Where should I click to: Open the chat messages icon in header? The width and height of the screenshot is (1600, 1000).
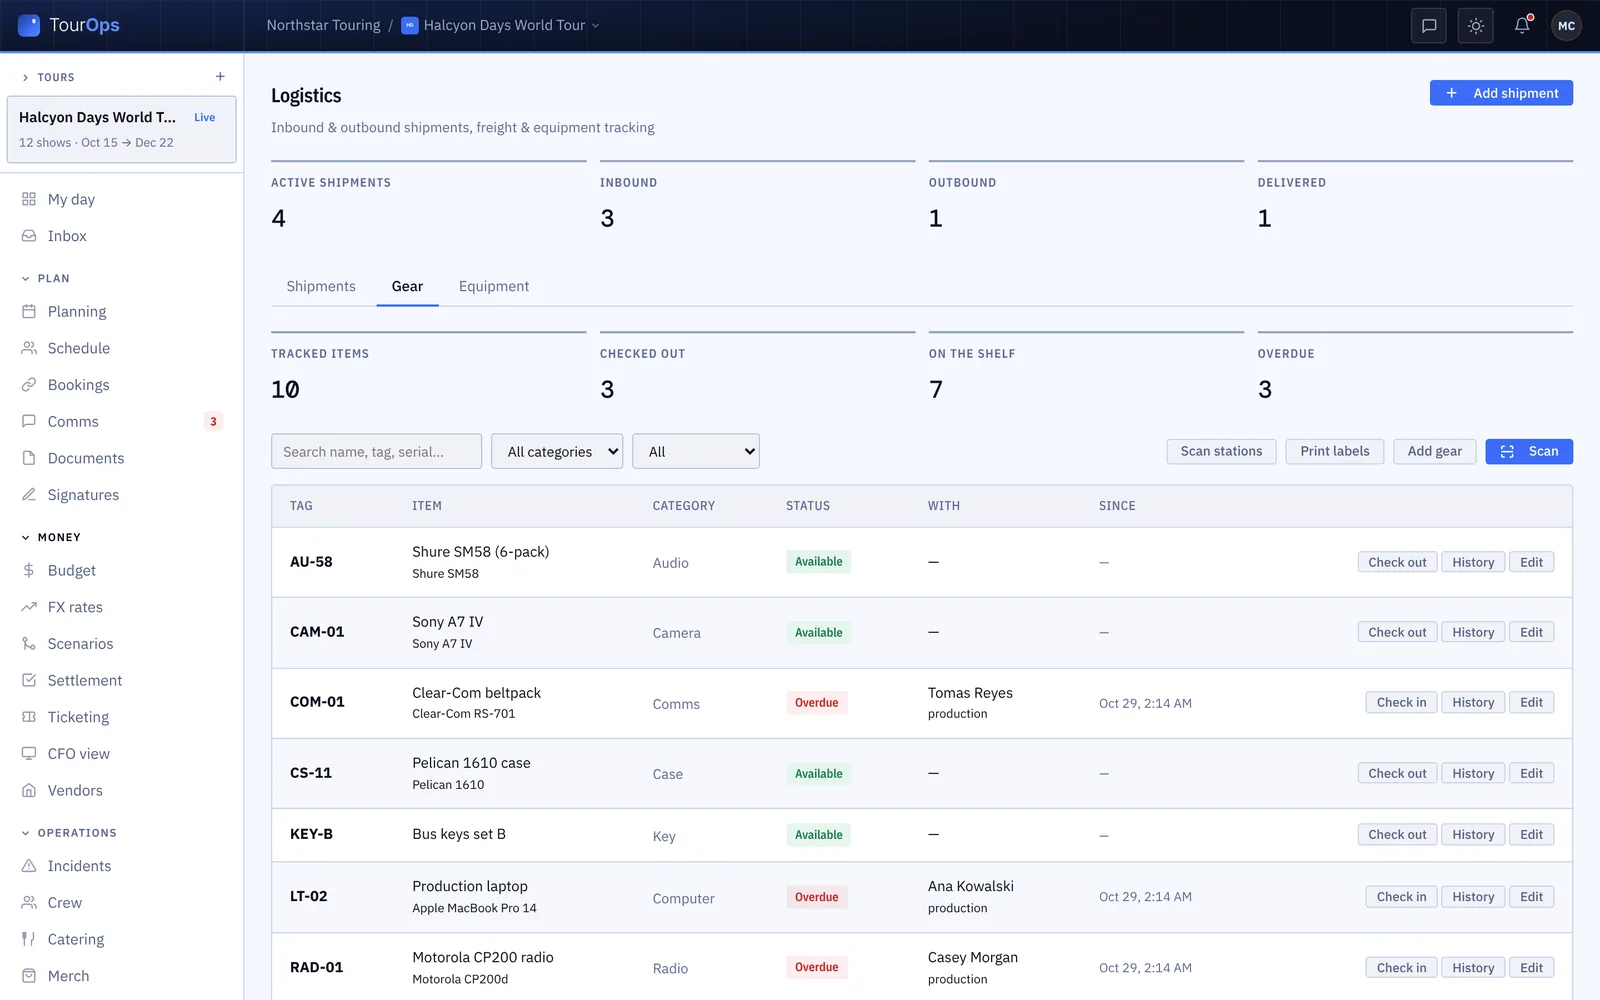coord(1429,26)
